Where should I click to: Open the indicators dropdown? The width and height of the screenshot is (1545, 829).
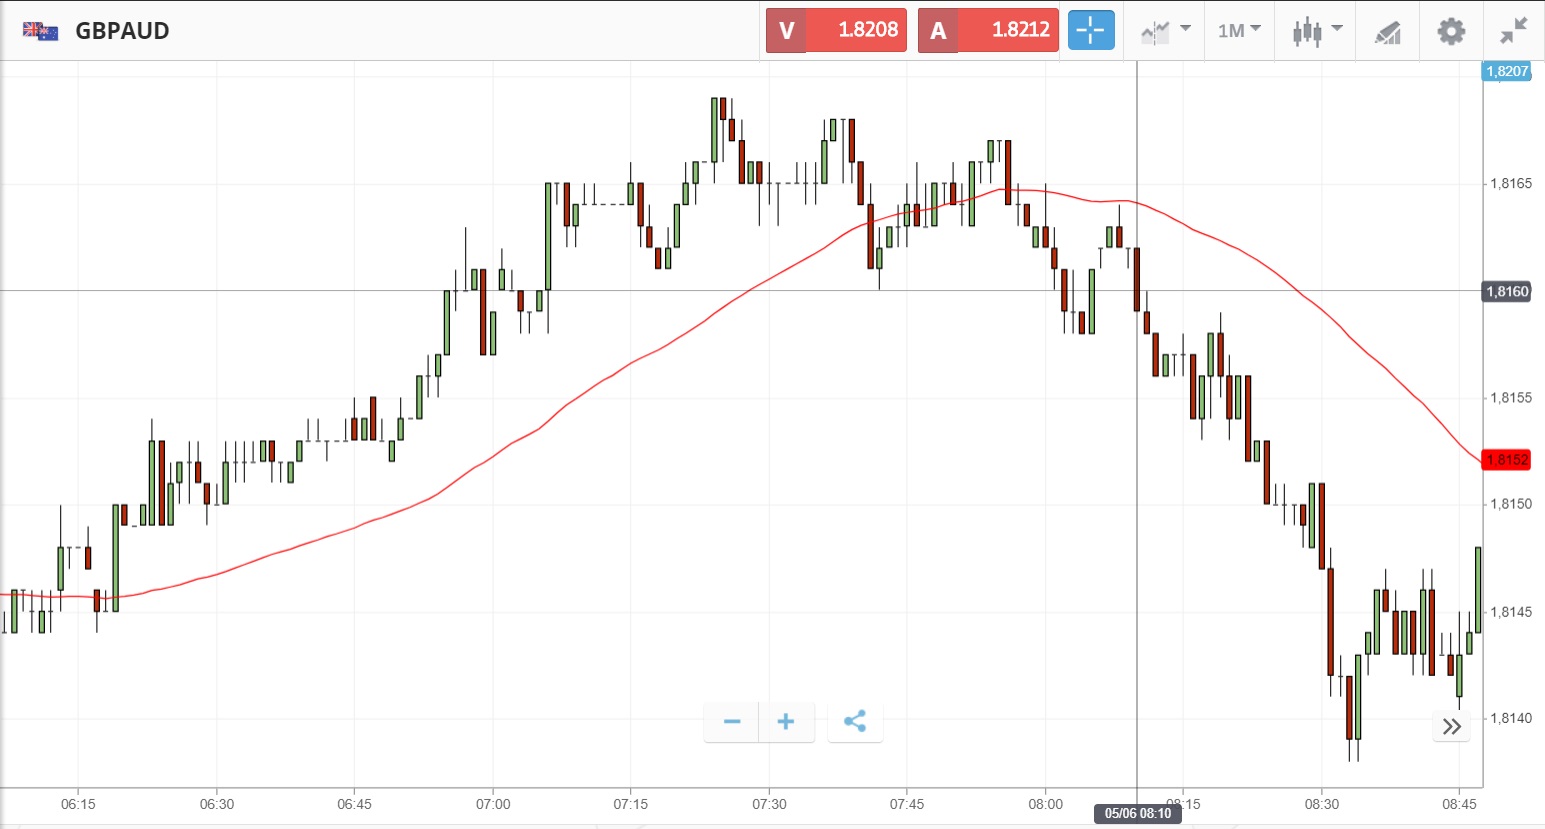[x=1165, y=31]
